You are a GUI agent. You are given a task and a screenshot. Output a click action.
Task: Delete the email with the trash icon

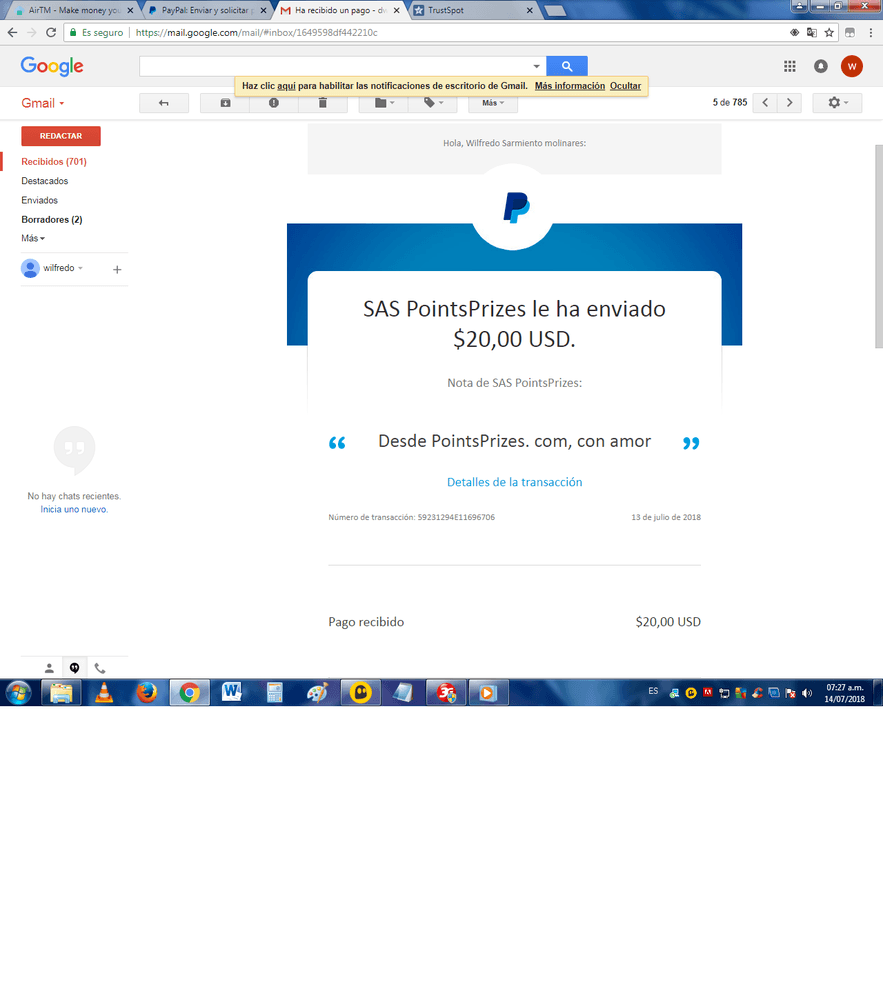(x=323, y=103)
